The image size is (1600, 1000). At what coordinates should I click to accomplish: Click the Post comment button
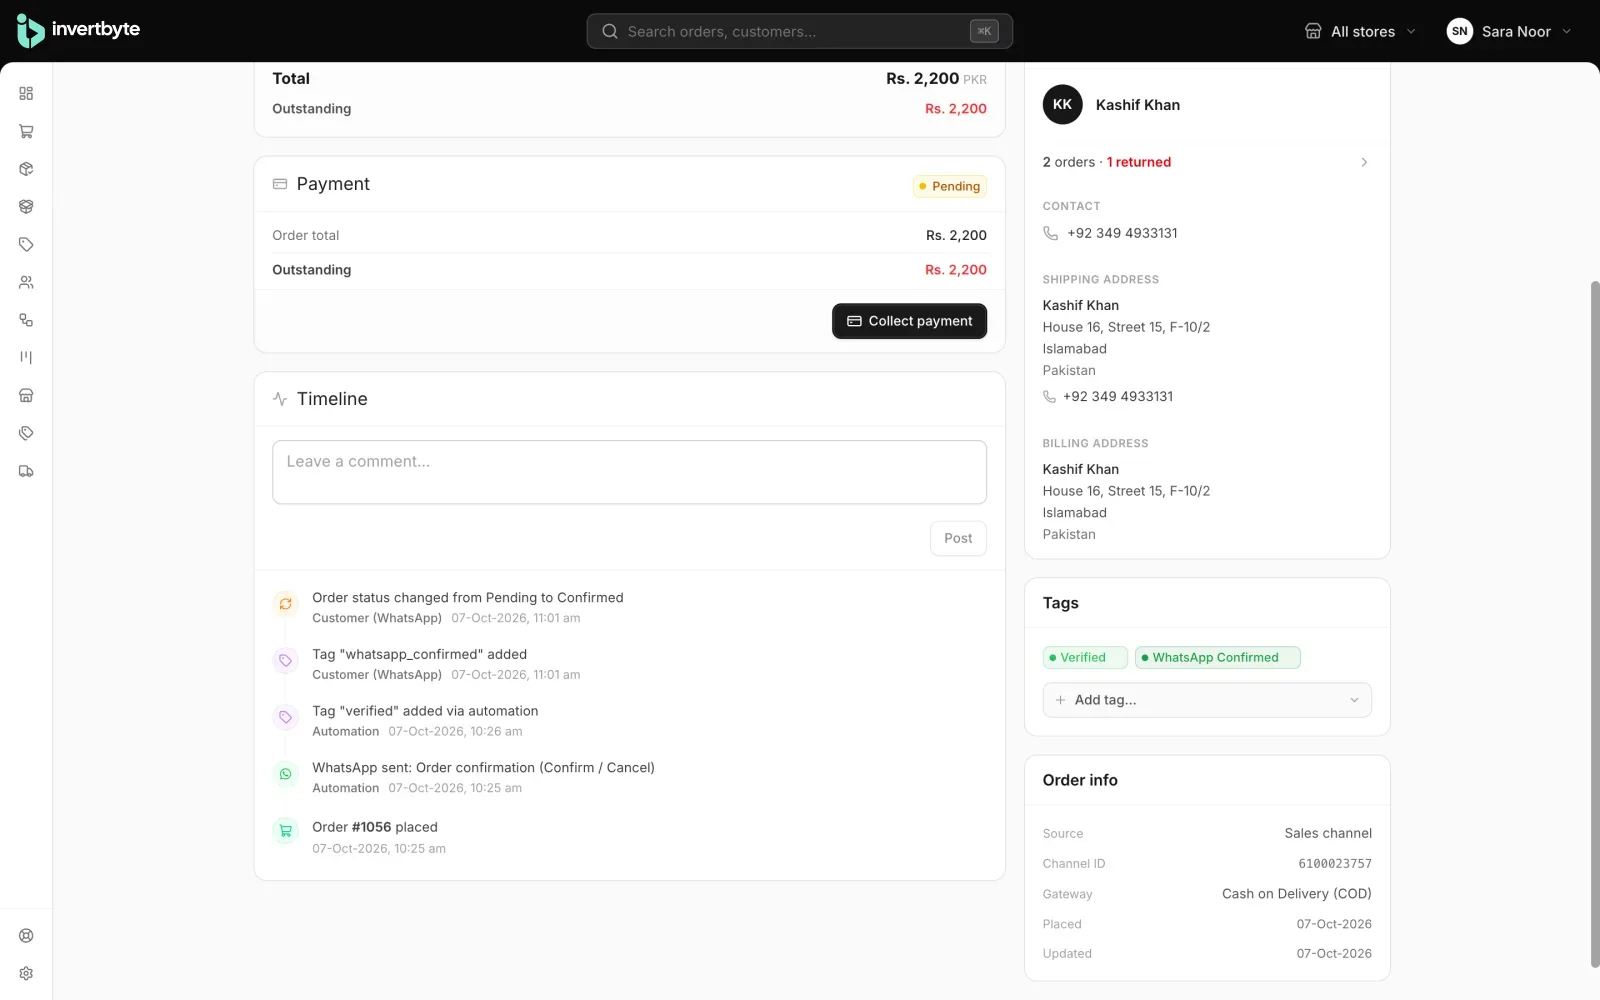point(958,538)
